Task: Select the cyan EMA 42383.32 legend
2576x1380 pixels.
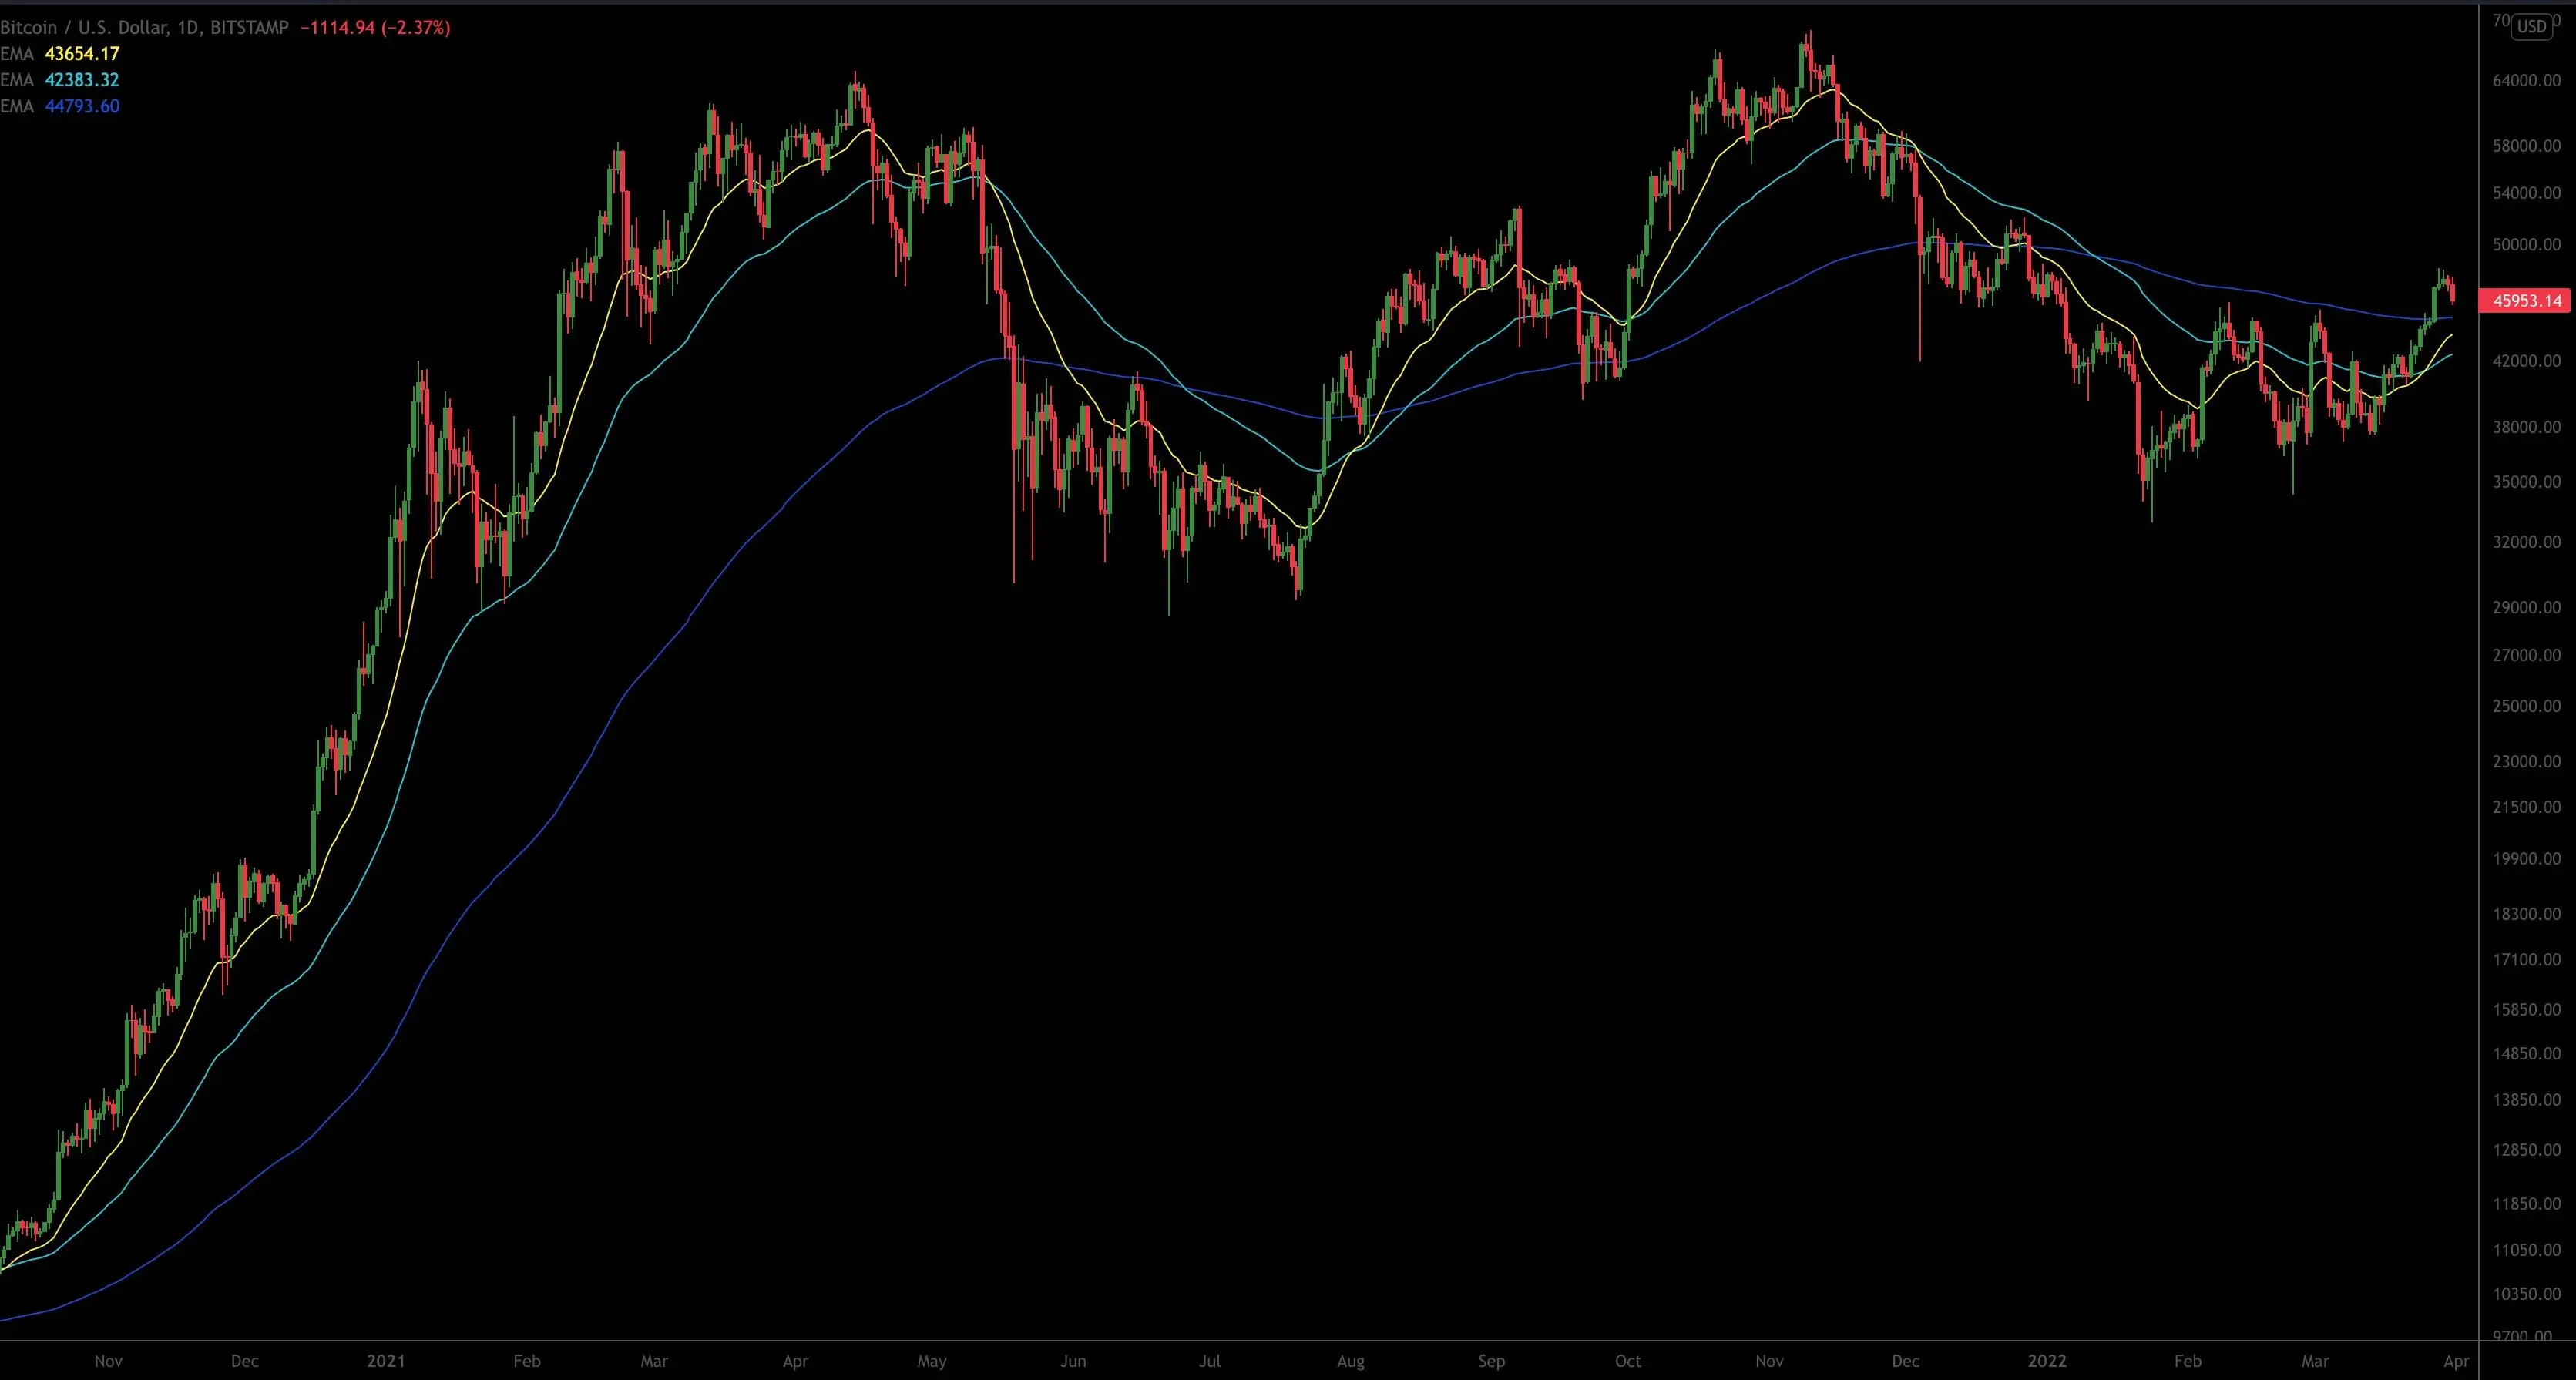Action: (x=60, y=80)
